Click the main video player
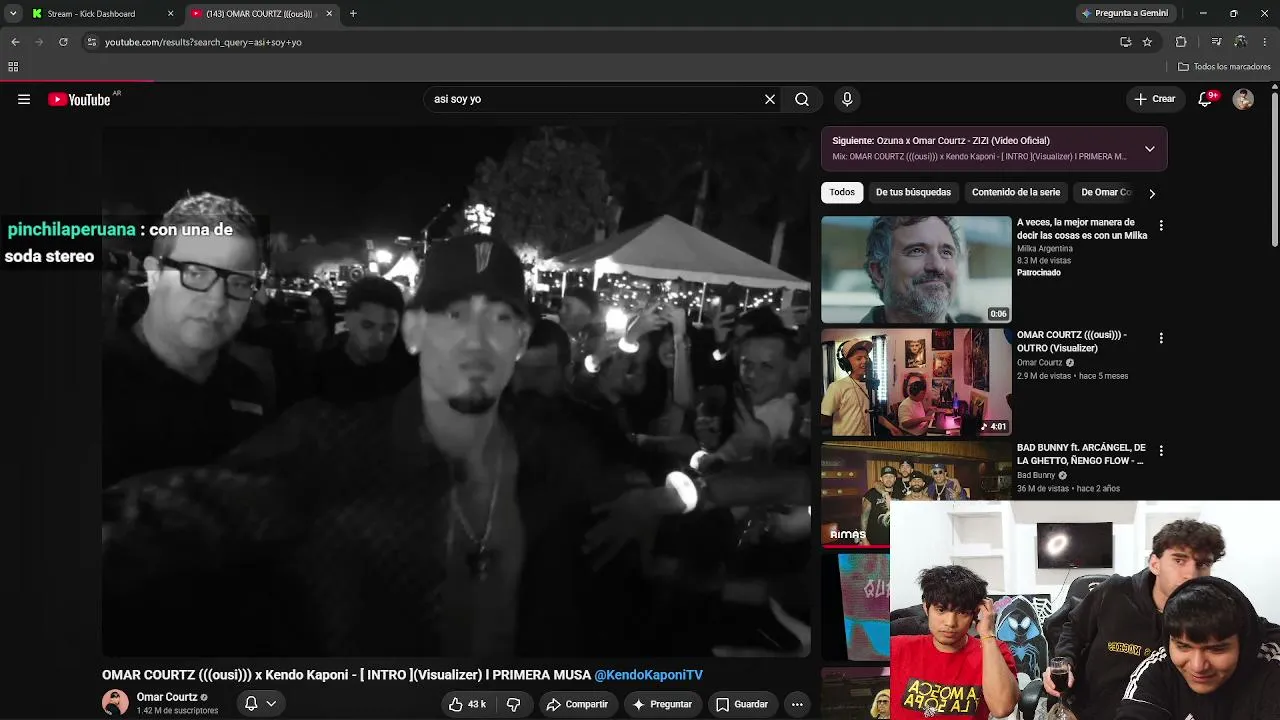Viewport: 1280px width, 720px height. 456,390
